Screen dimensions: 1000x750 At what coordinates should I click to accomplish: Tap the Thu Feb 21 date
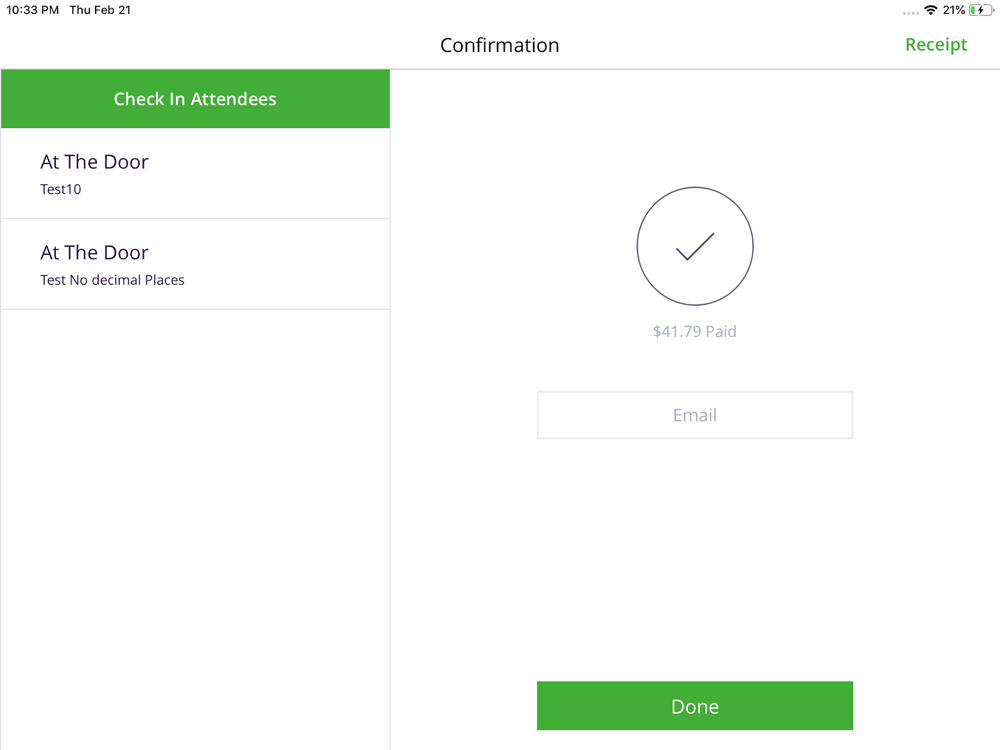100,10
